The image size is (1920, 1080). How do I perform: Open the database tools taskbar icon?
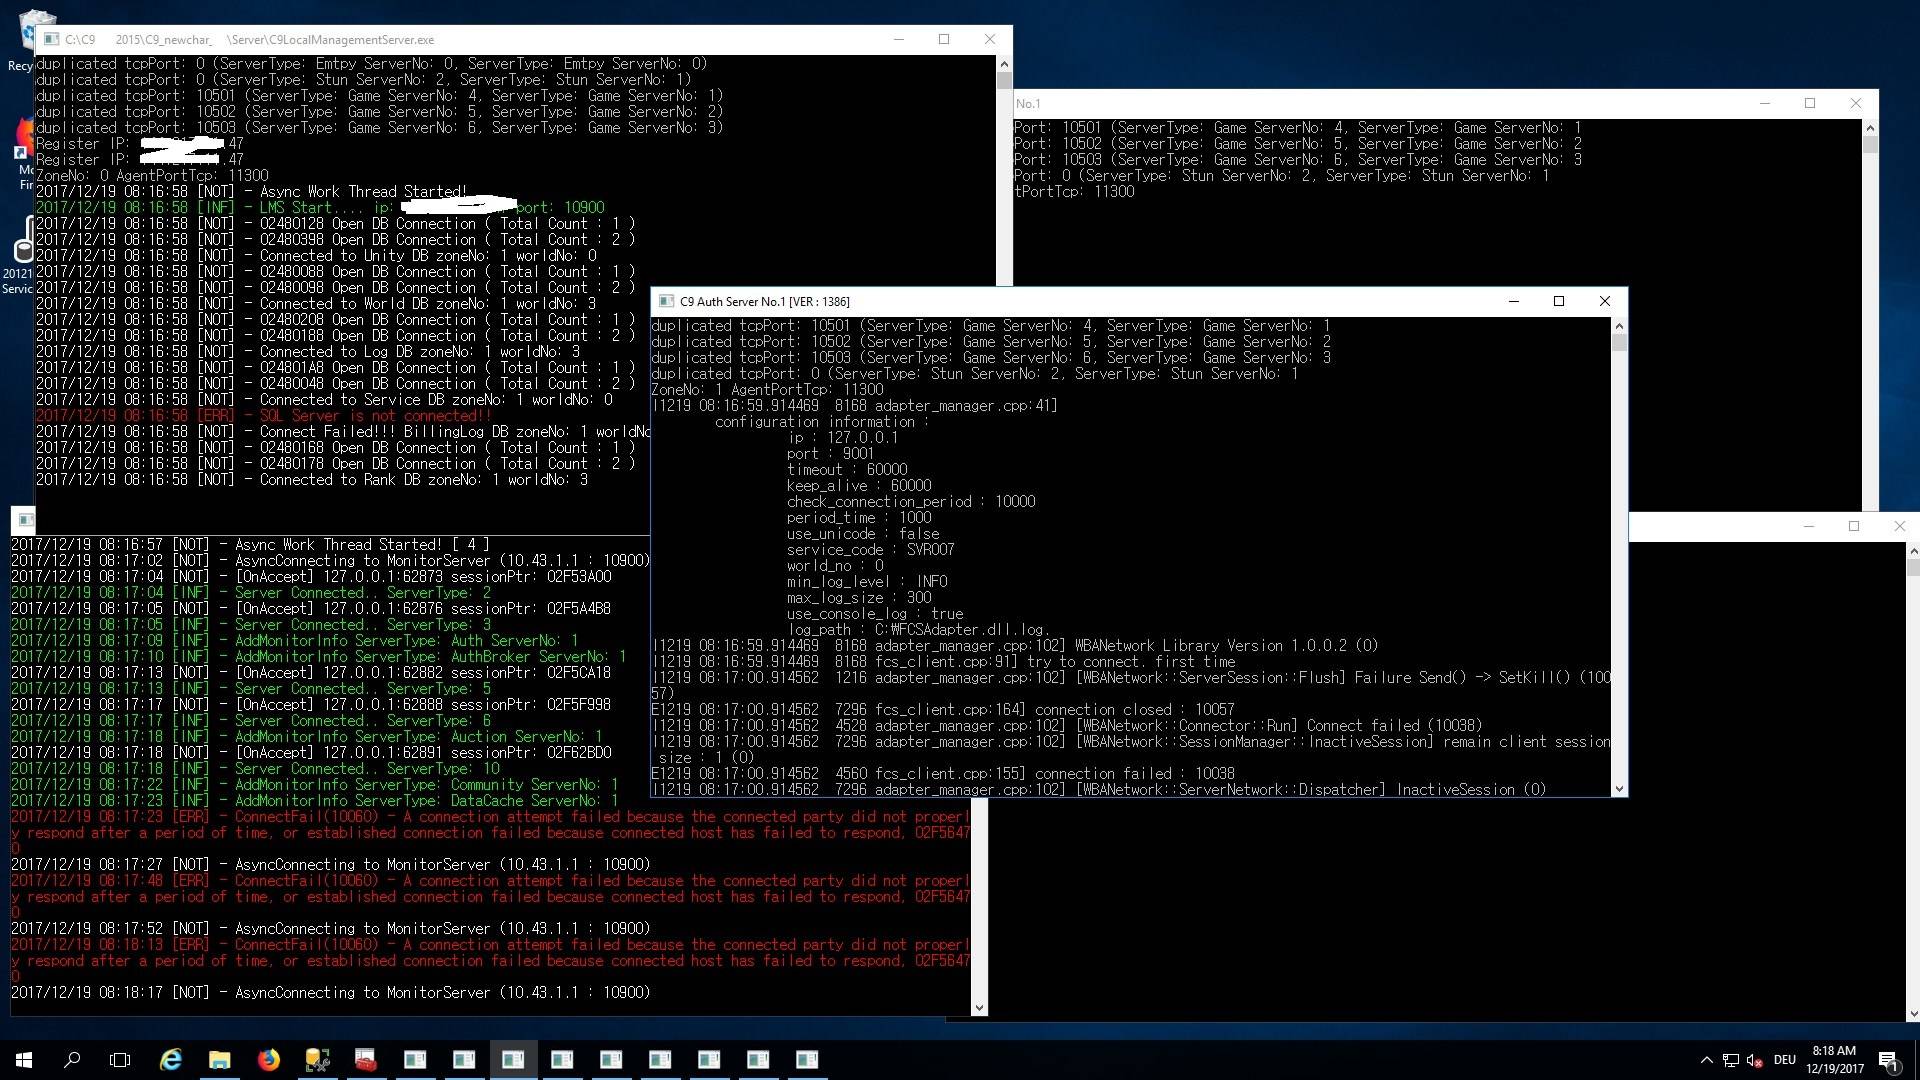pos(317,1060)
